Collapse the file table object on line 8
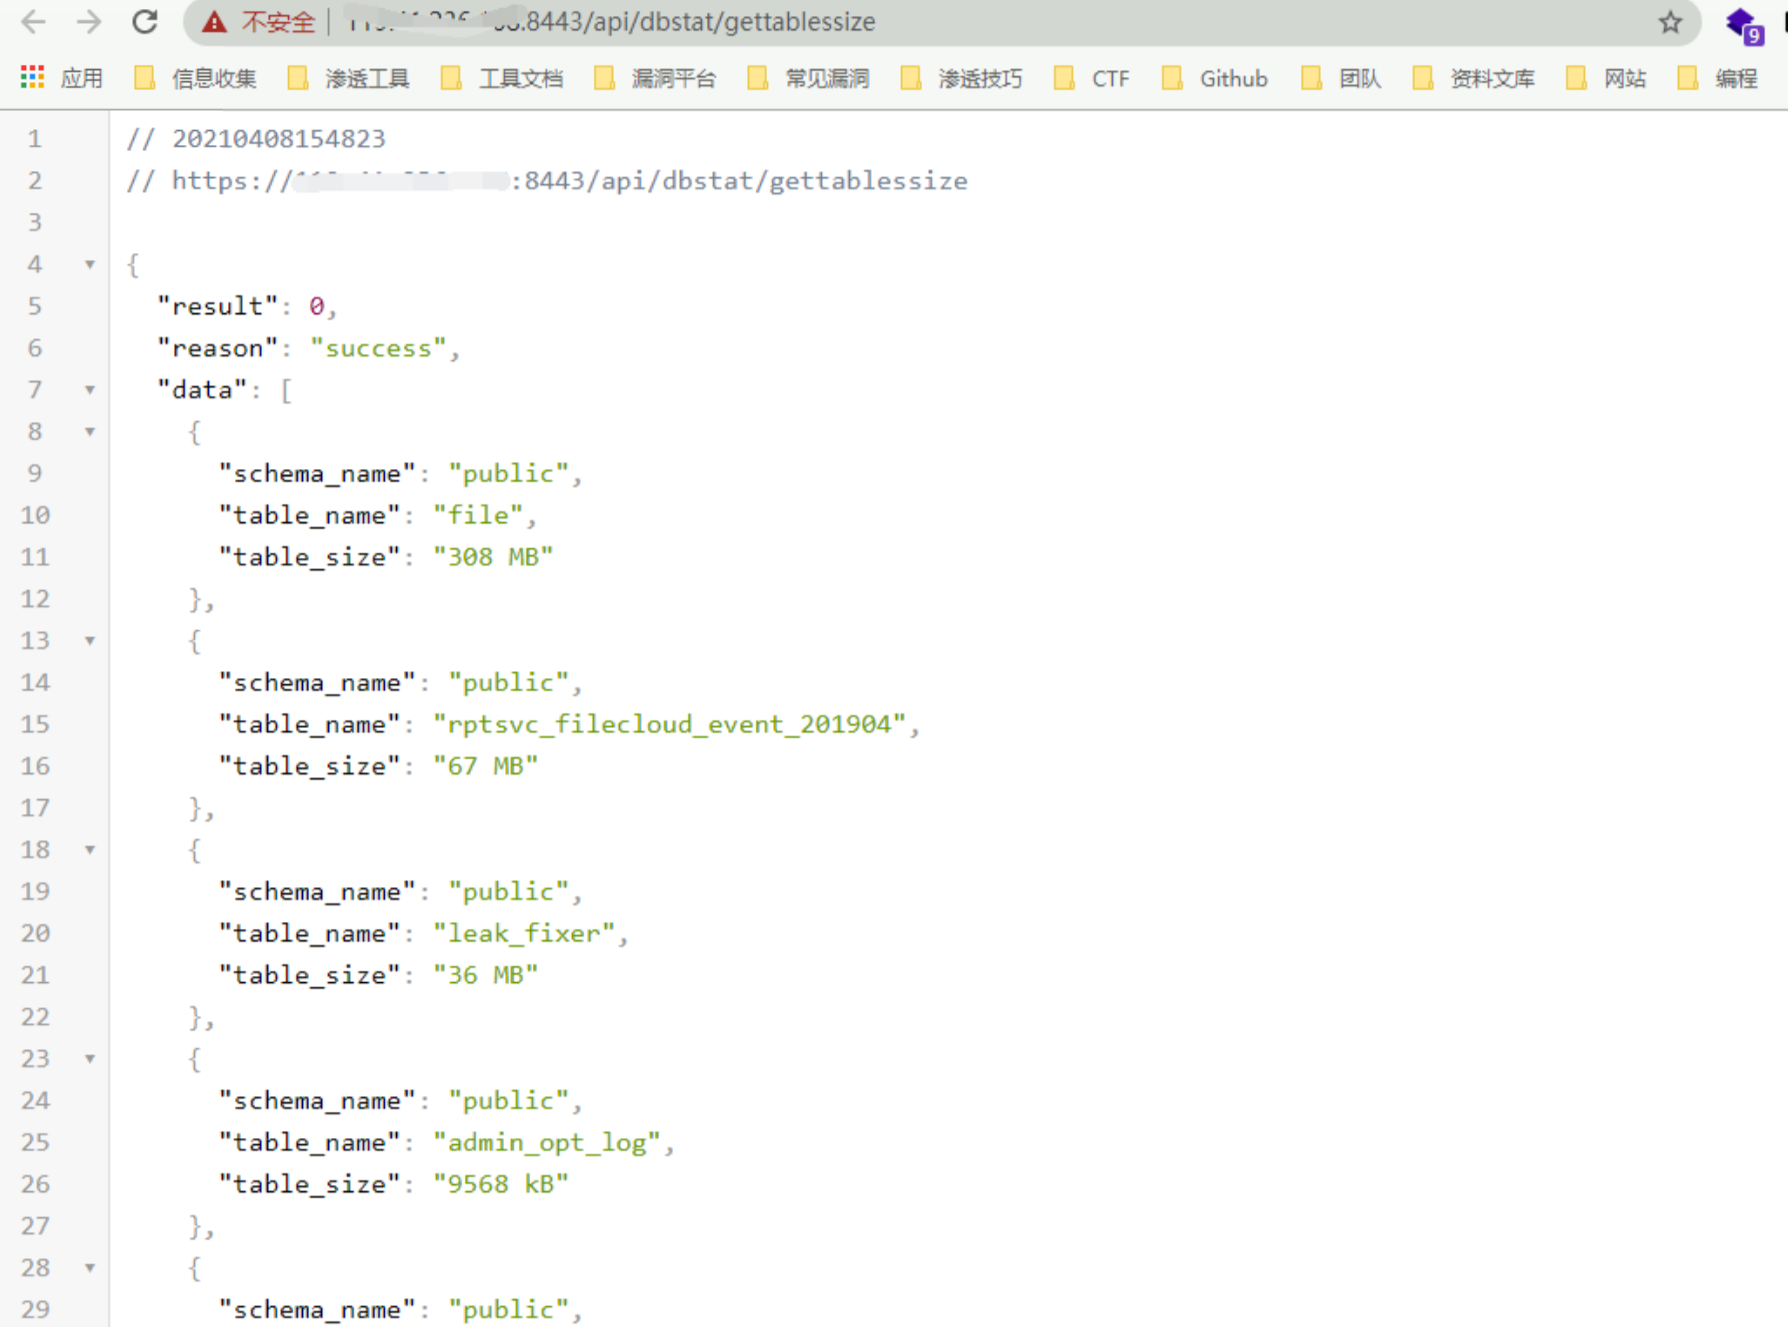Screen dimensions: 1788x1327 [x=90, y=432]
